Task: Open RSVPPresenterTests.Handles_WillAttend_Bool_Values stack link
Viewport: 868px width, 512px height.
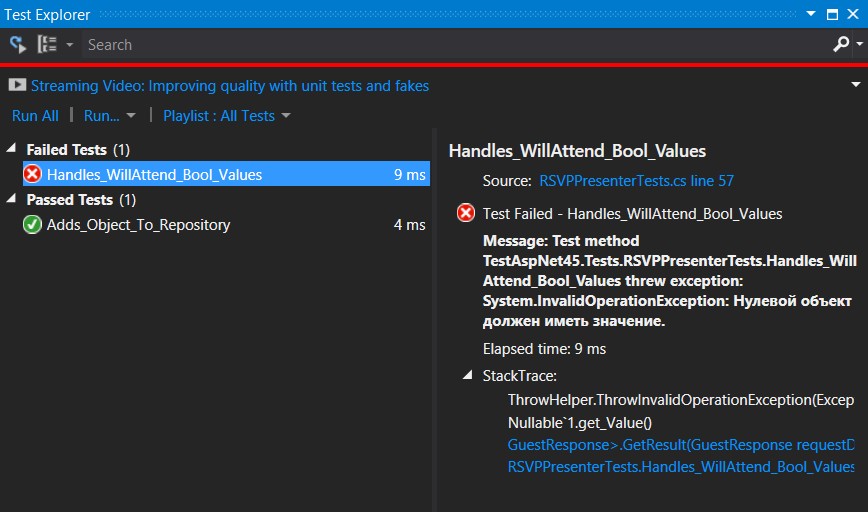Action: pyautogui.click(x=681, y=467)
